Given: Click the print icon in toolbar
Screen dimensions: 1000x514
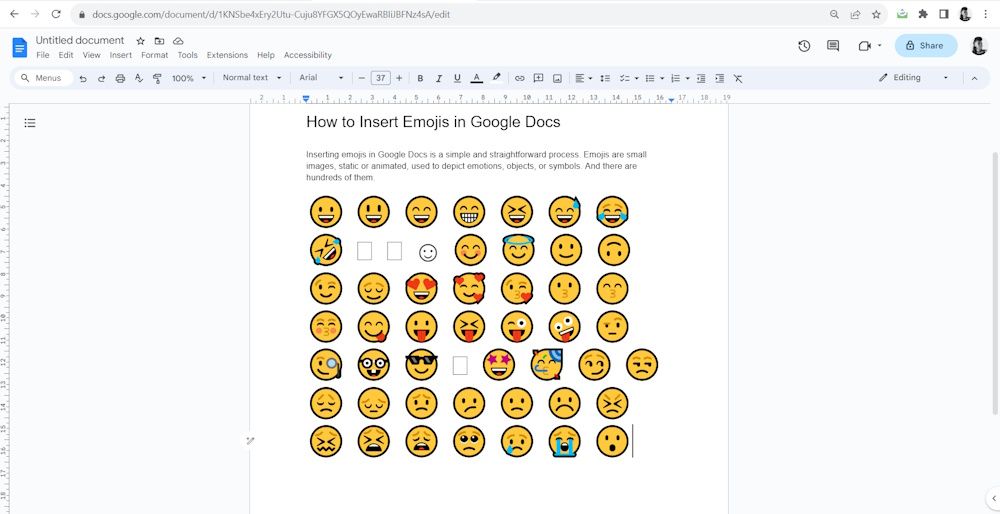Looking at the screenshot, I should (x=120, y=78).
